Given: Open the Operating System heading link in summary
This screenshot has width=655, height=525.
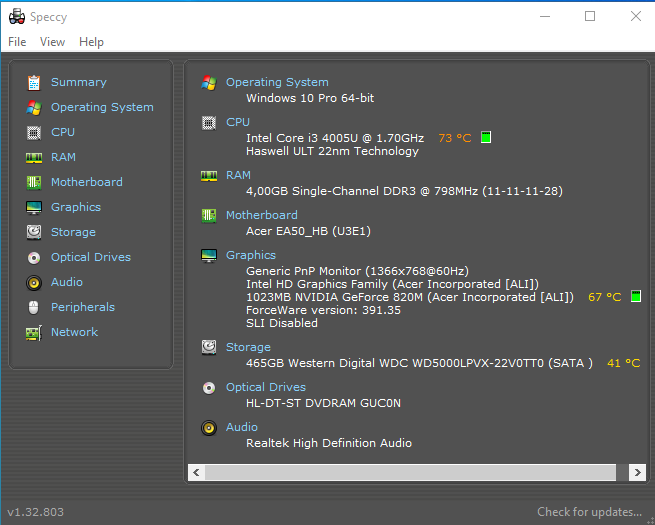Looking at the screenshot, I should [277, 82].
